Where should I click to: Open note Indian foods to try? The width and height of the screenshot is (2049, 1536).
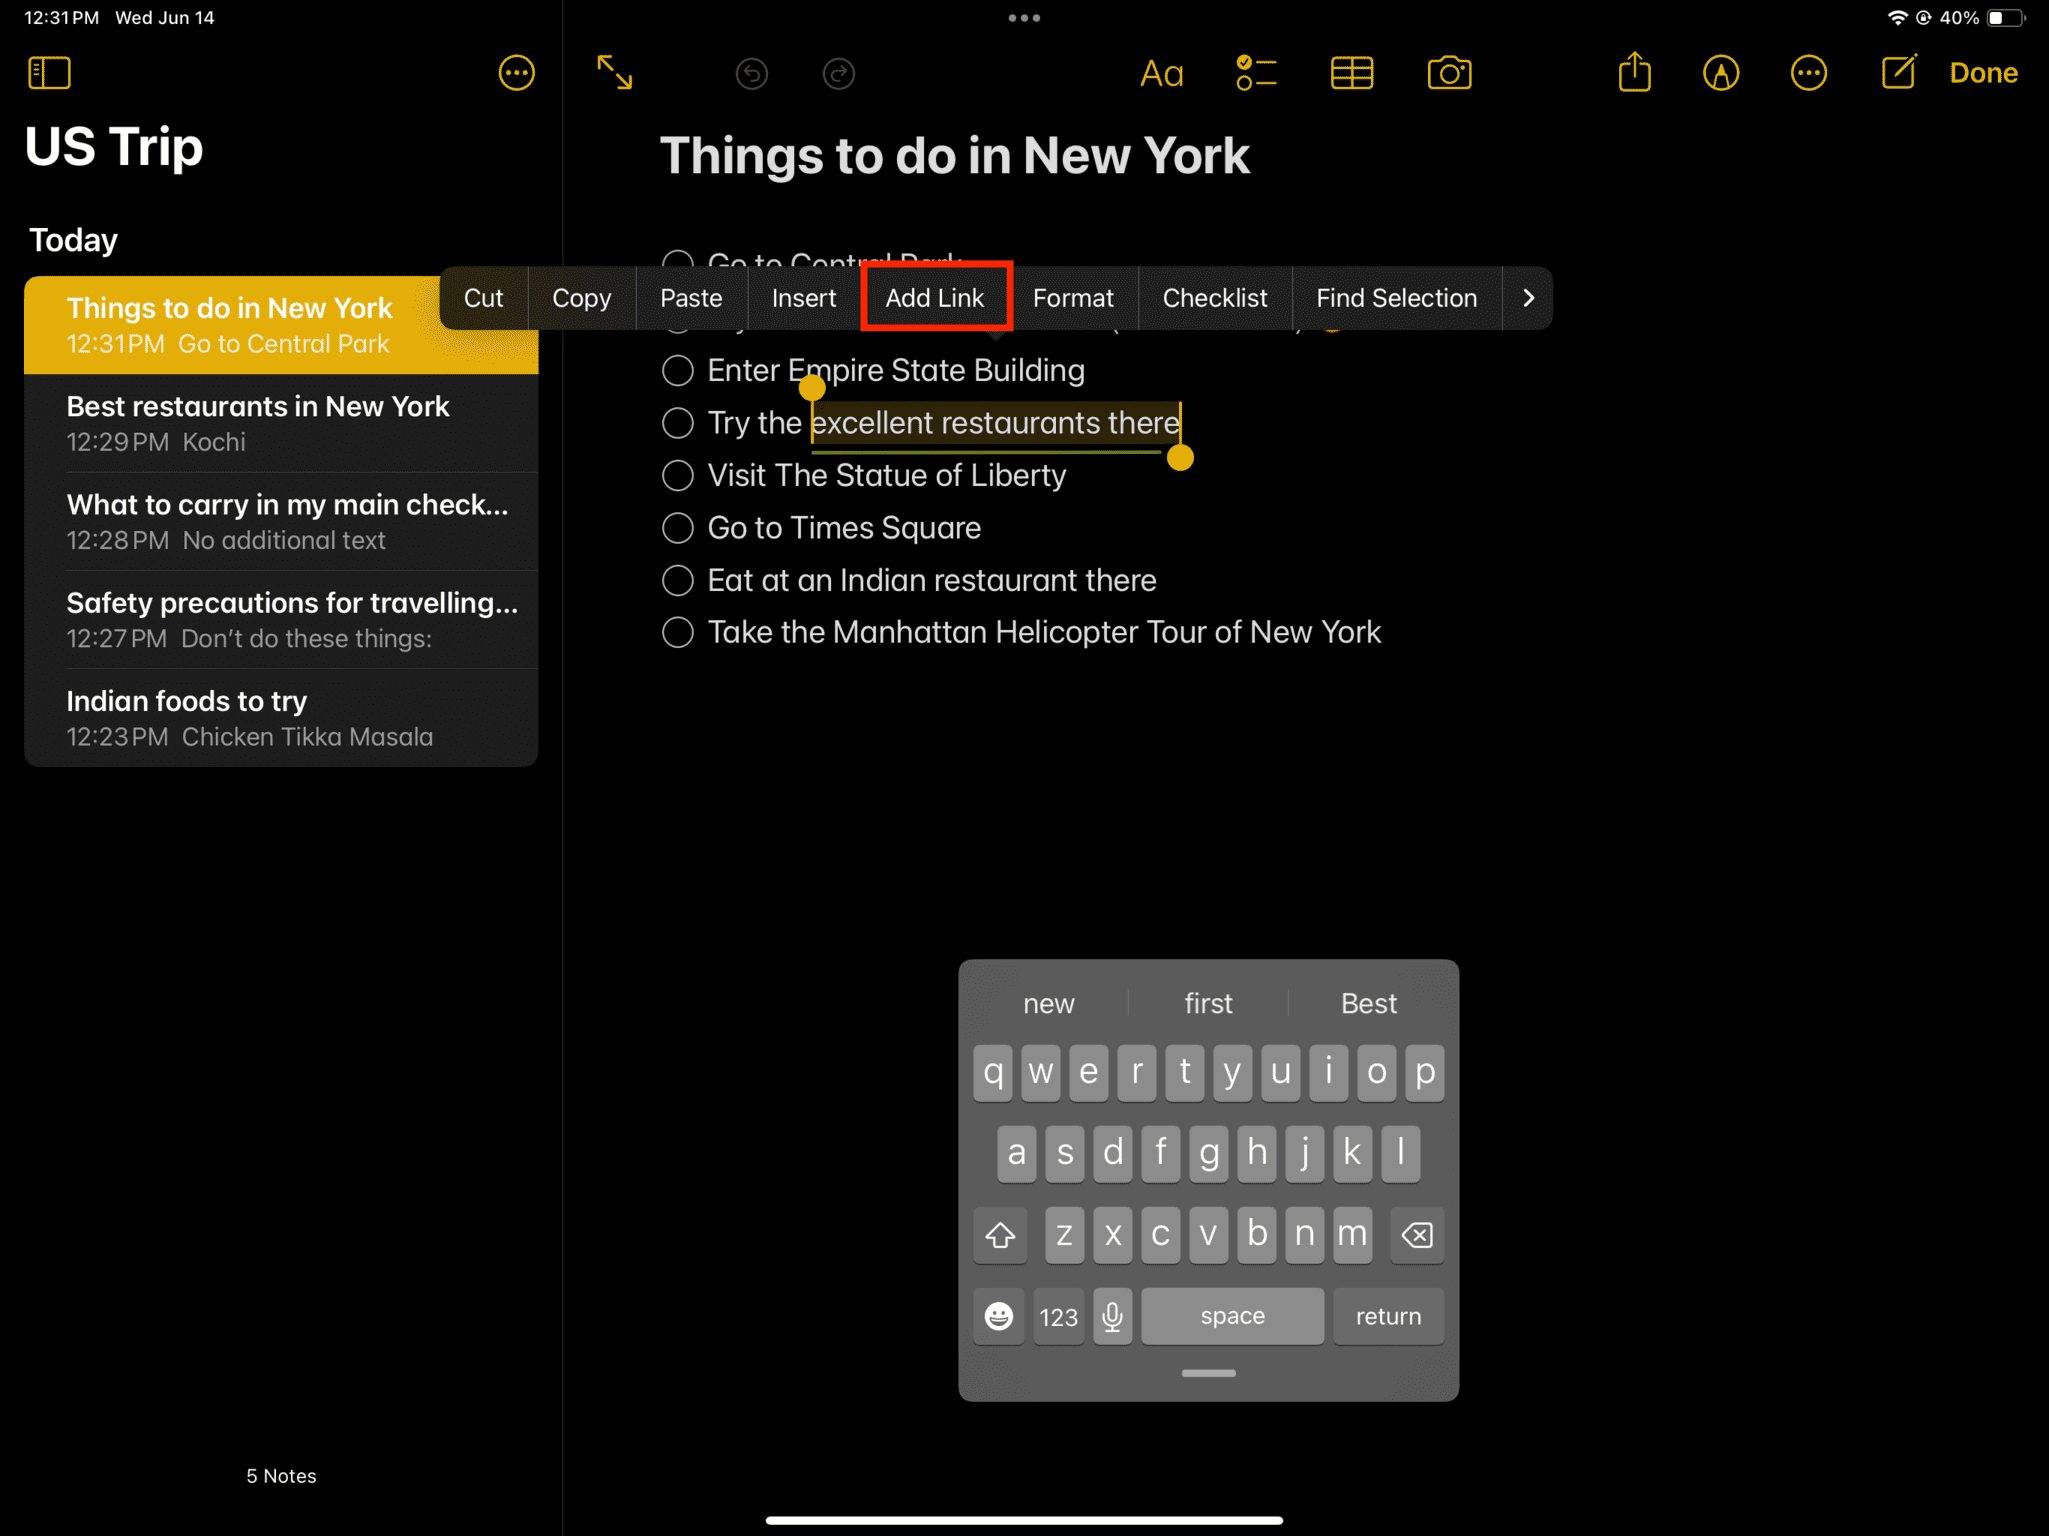281,718
